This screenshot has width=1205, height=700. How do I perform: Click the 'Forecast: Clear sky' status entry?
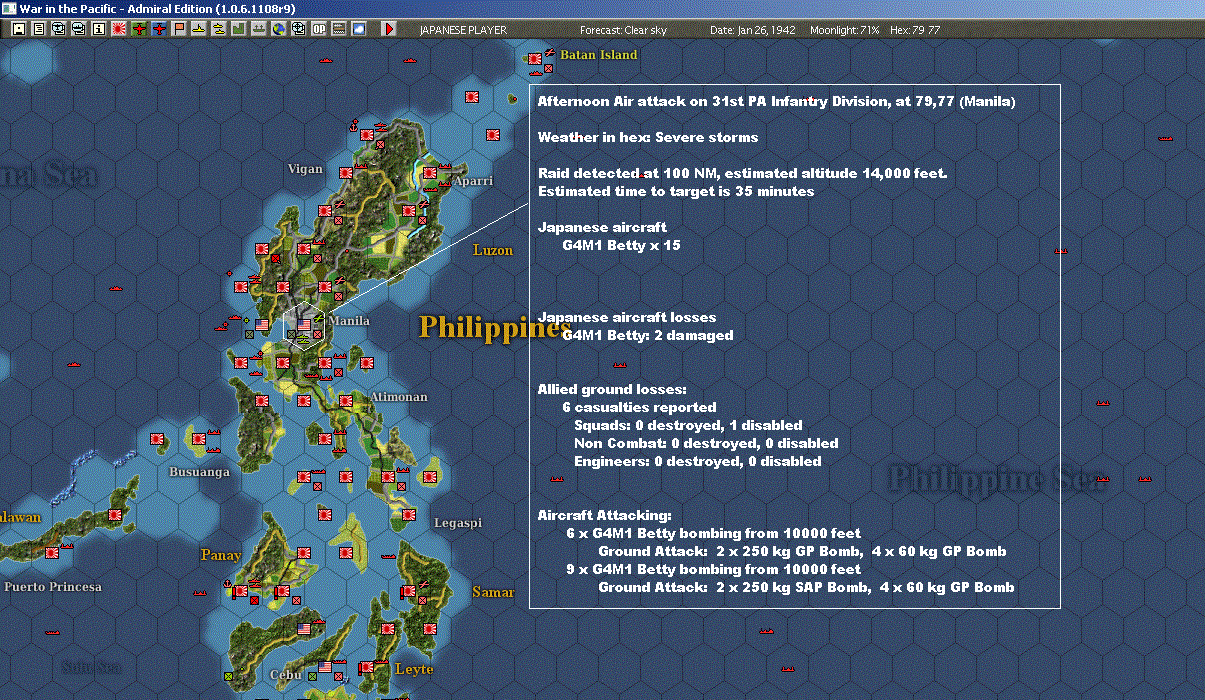coord(623,30)
